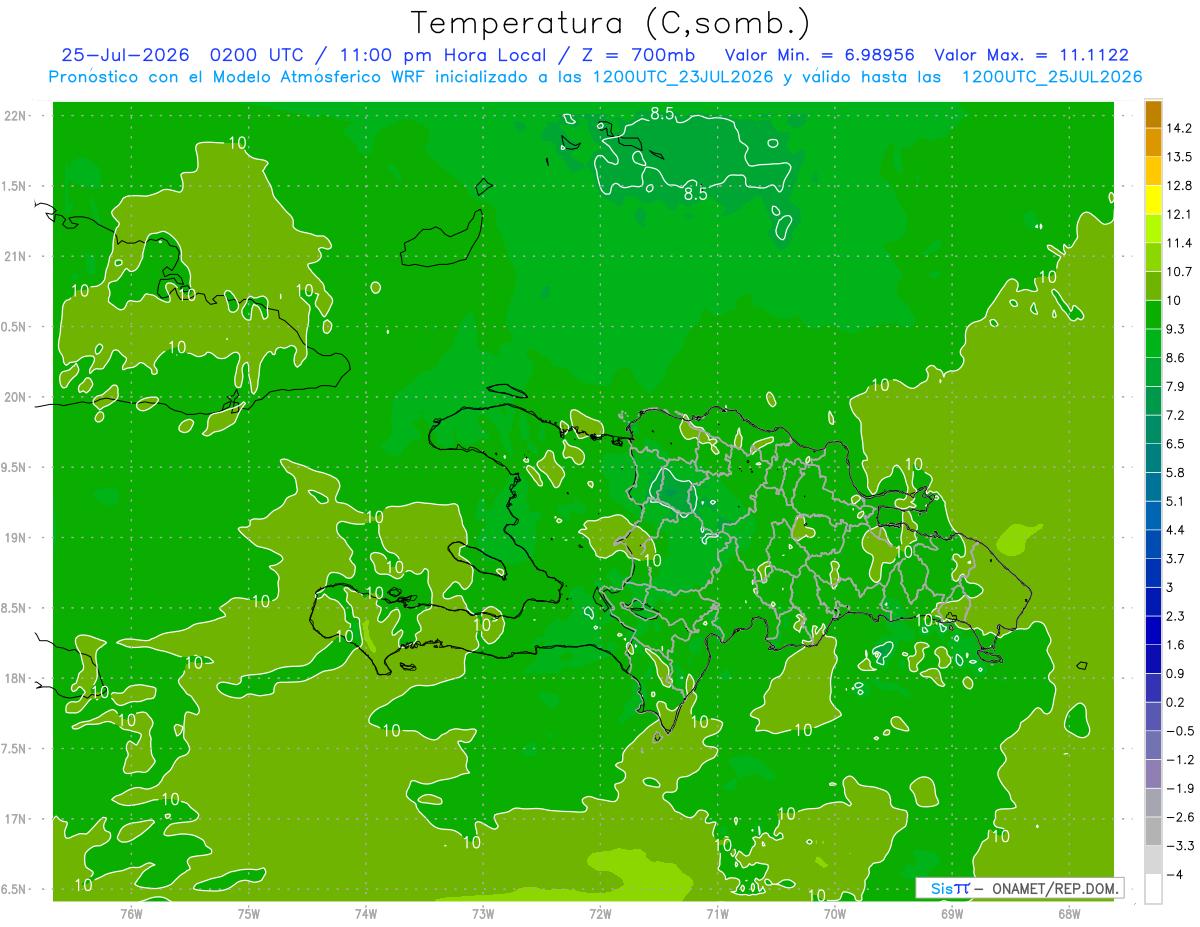This screenshot has width=1200, height=927.
Task: Pick the dark blue swatch between 1.6 and 2.3
Action: coord(1153,630)
